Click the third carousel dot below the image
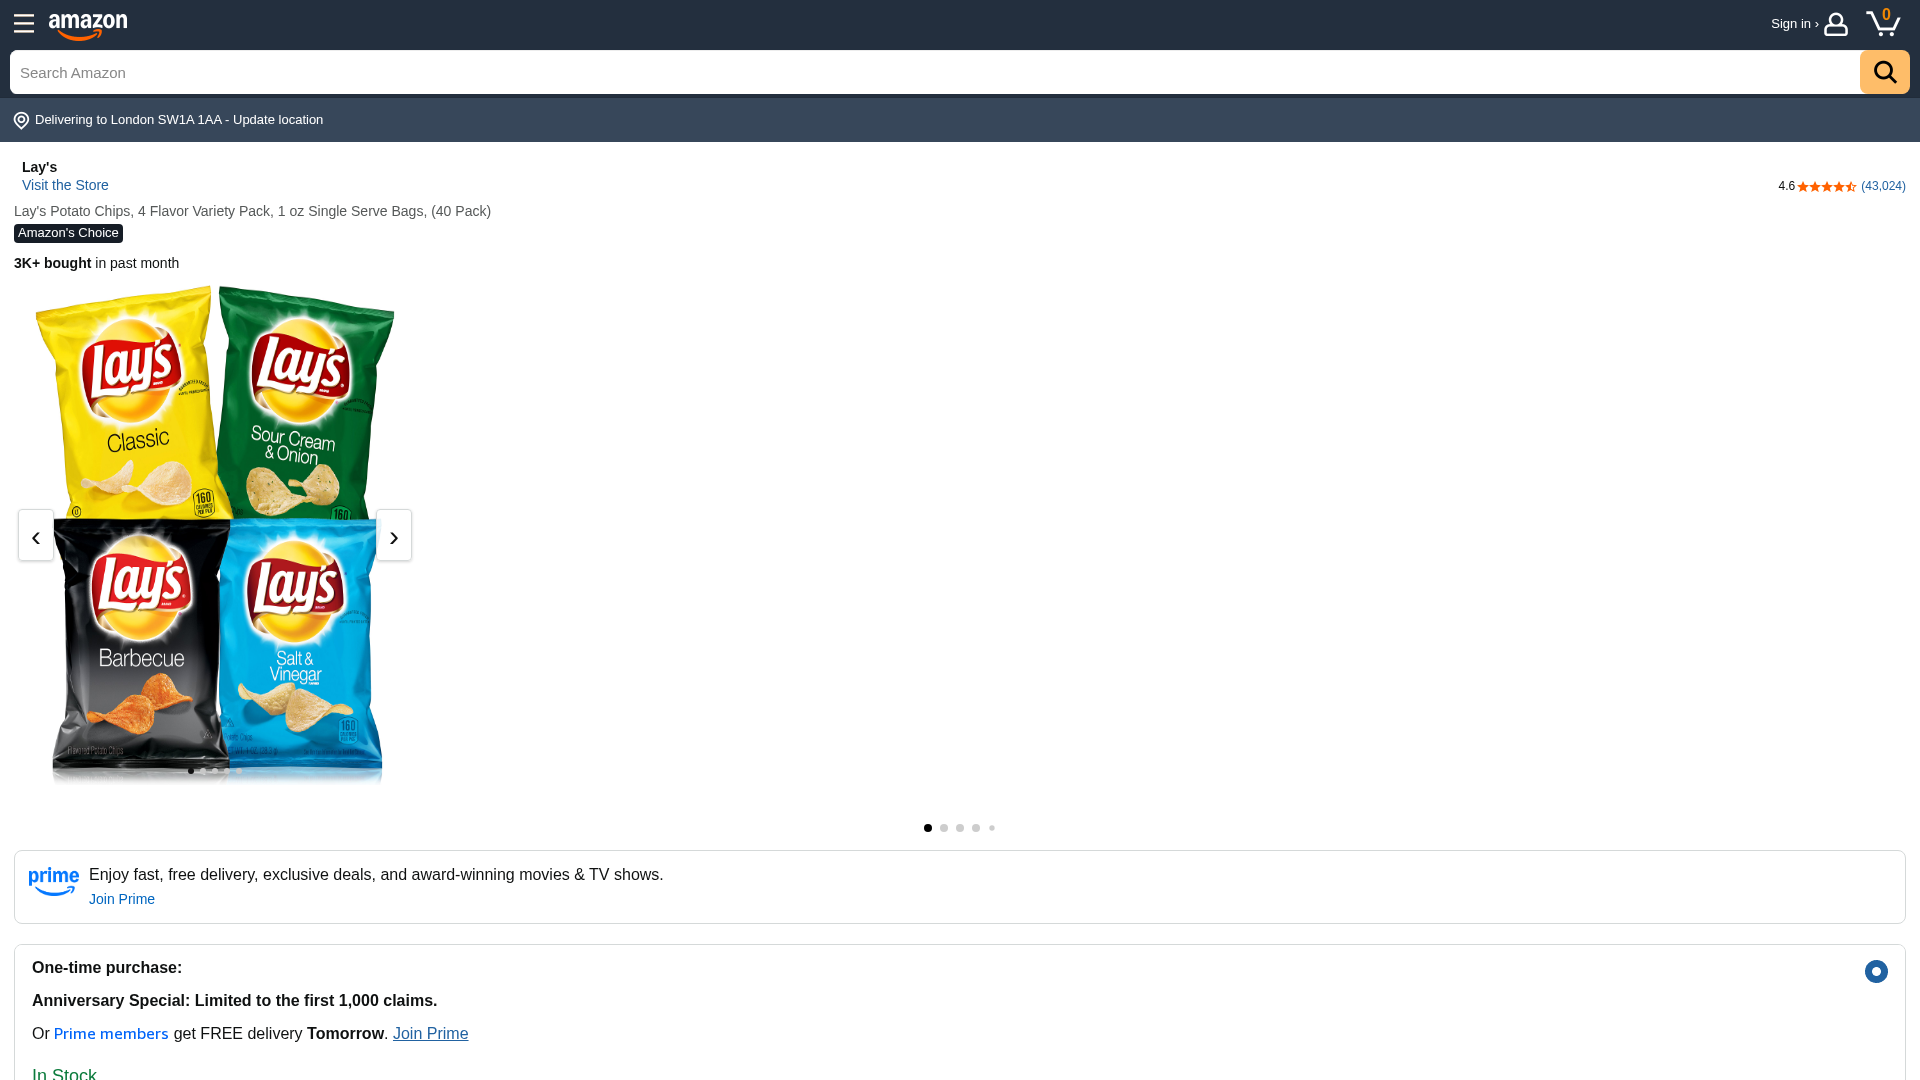Viewport: 1920px width, 1080px height. pyautogui.click(x=960, y=828)
